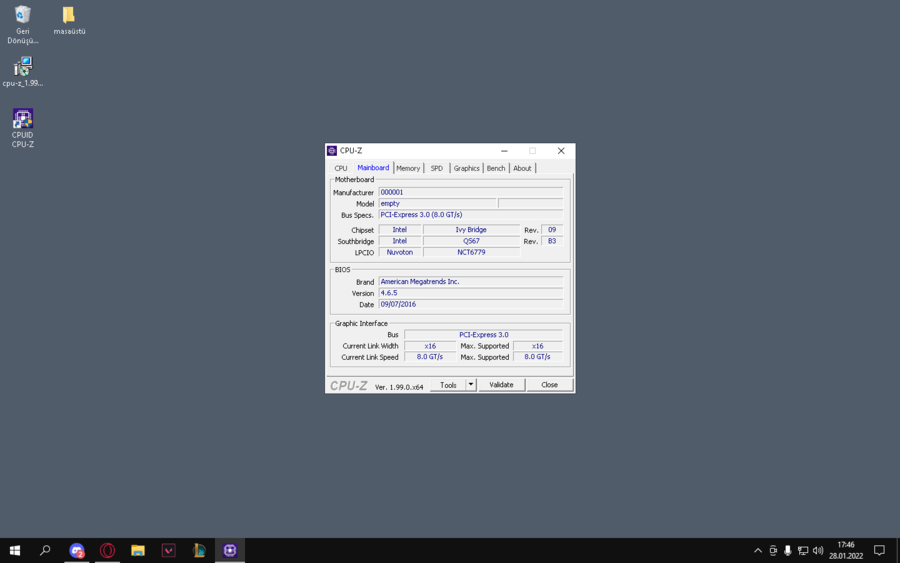Click the BIOS date 09/07/2016
900x563 pixels.
pos(471,304)
